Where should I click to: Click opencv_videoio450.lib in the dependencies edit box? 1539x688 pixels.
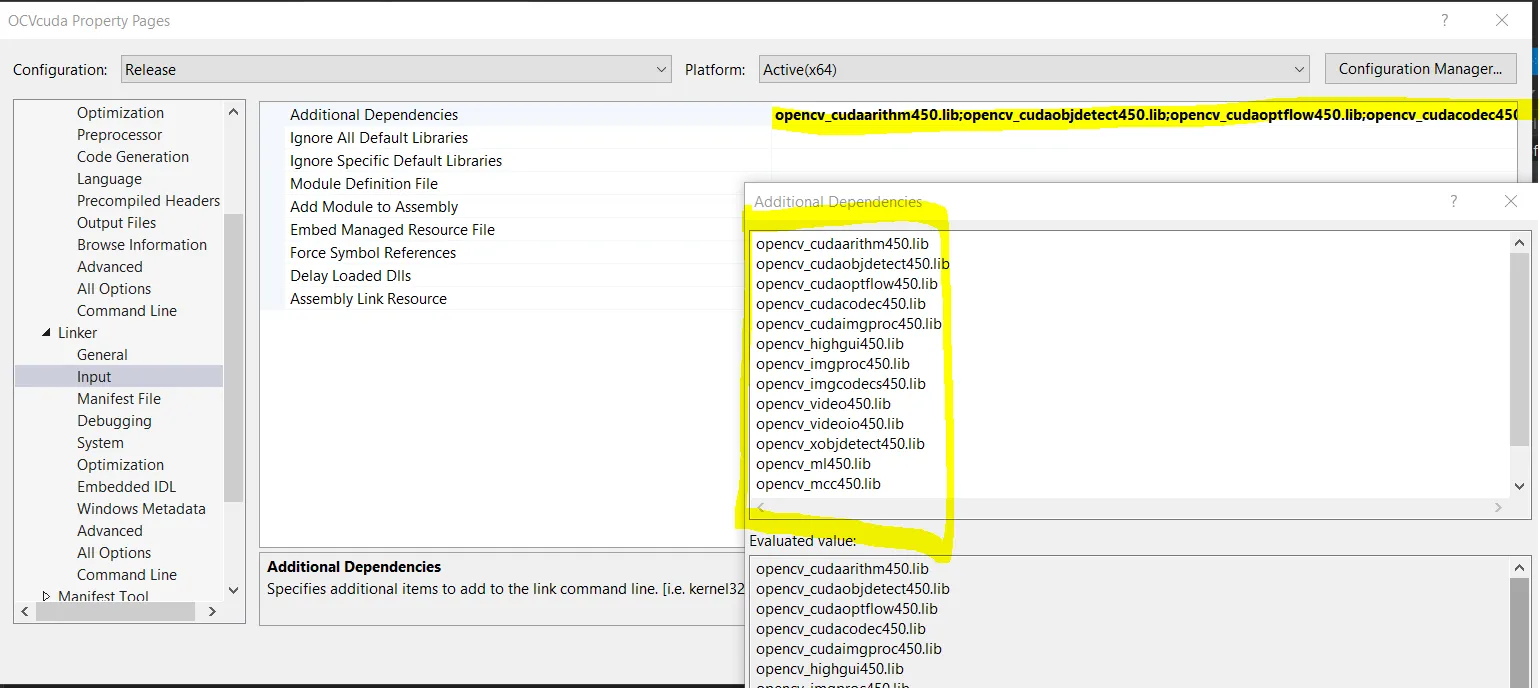coord(829,423)
